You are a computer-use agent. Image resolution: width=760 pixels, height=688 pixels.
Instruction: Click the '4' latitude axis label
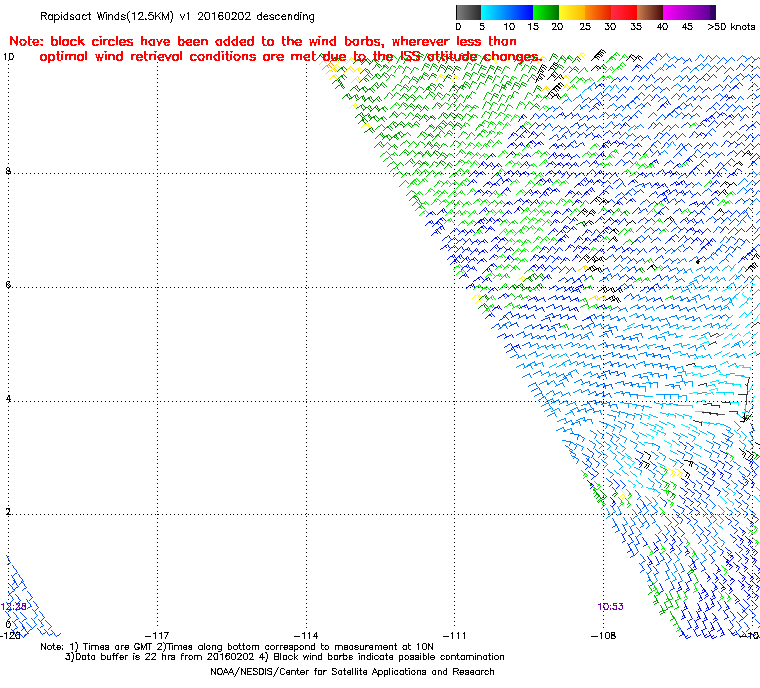(8, 399)
